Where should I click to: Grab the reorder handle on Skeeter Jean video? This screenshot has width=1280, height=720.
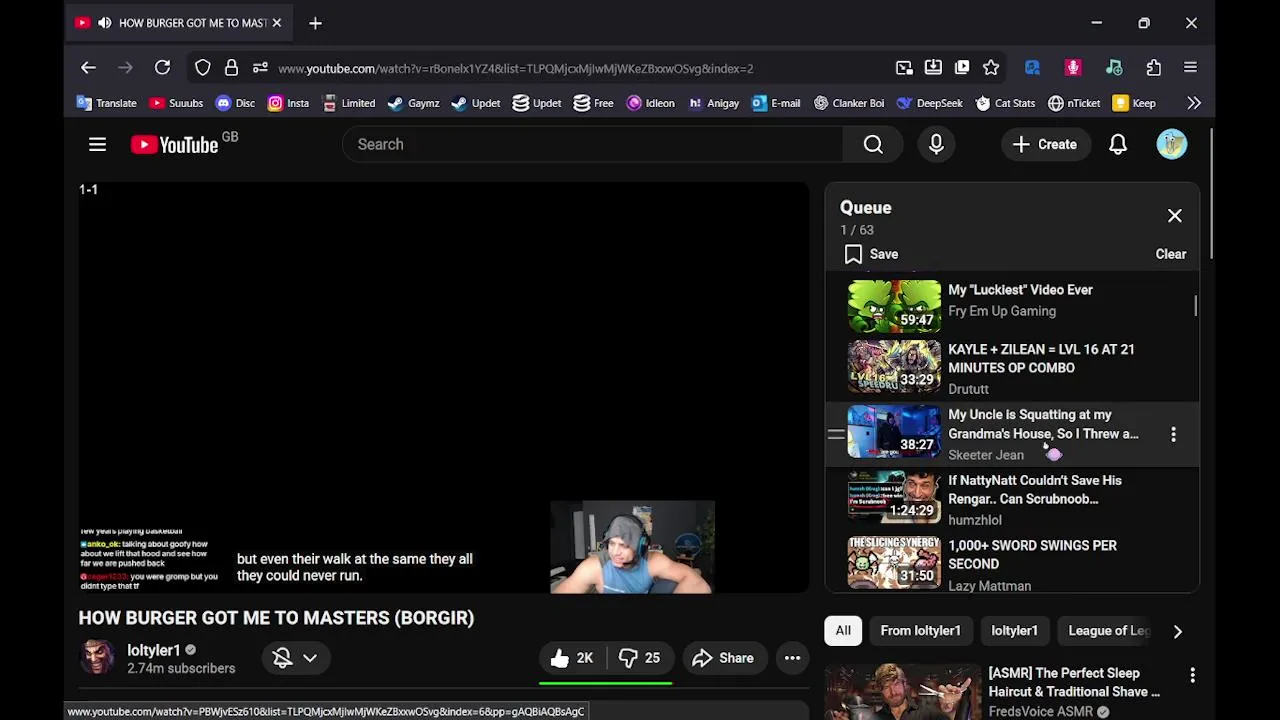tap(836, 435)
